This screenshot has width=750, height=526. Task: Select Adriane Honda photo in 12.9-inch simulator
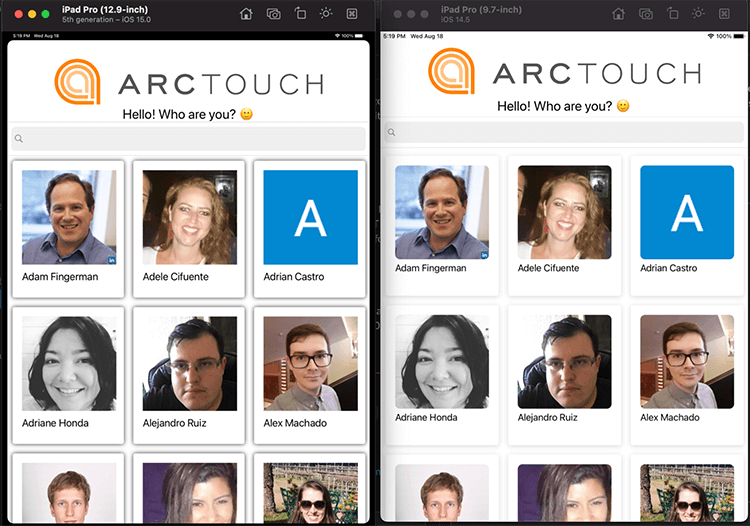point(69,363)
